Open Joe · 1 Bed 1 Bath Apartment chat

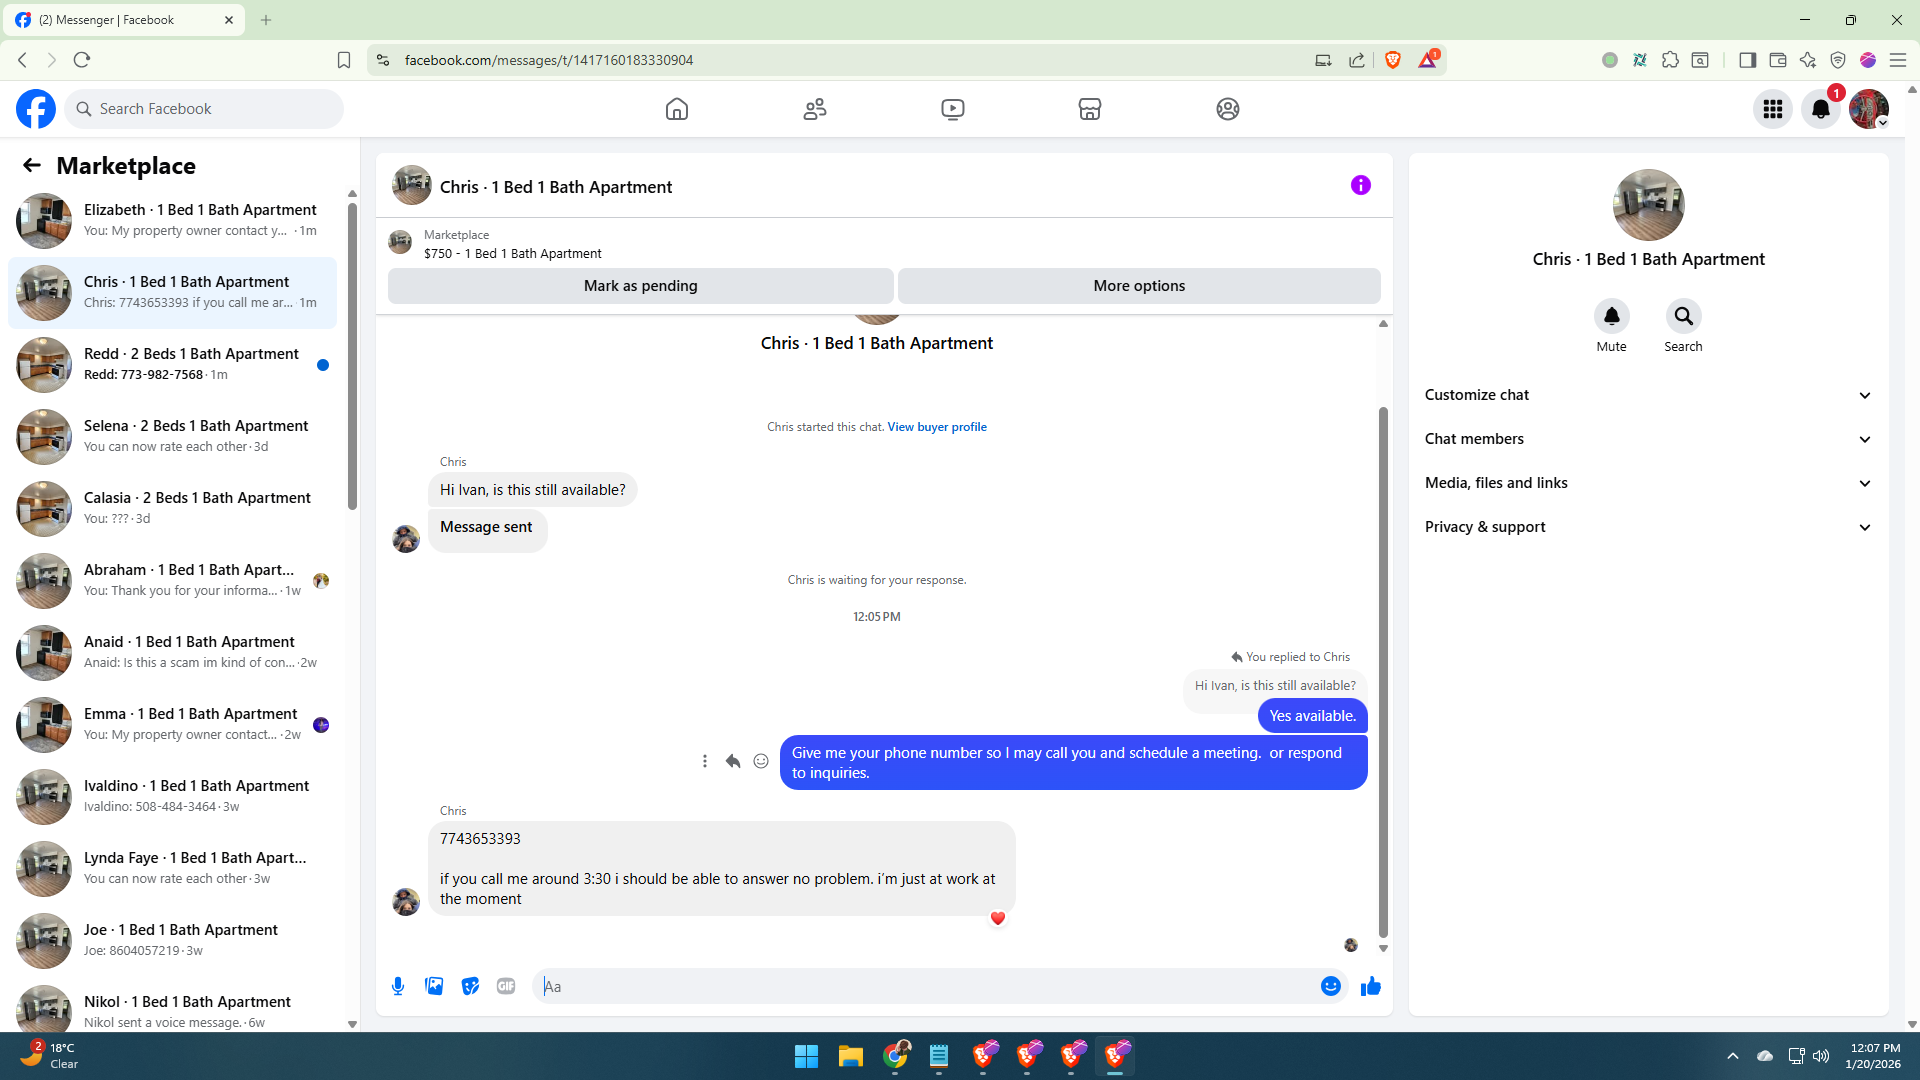point(172,941)
